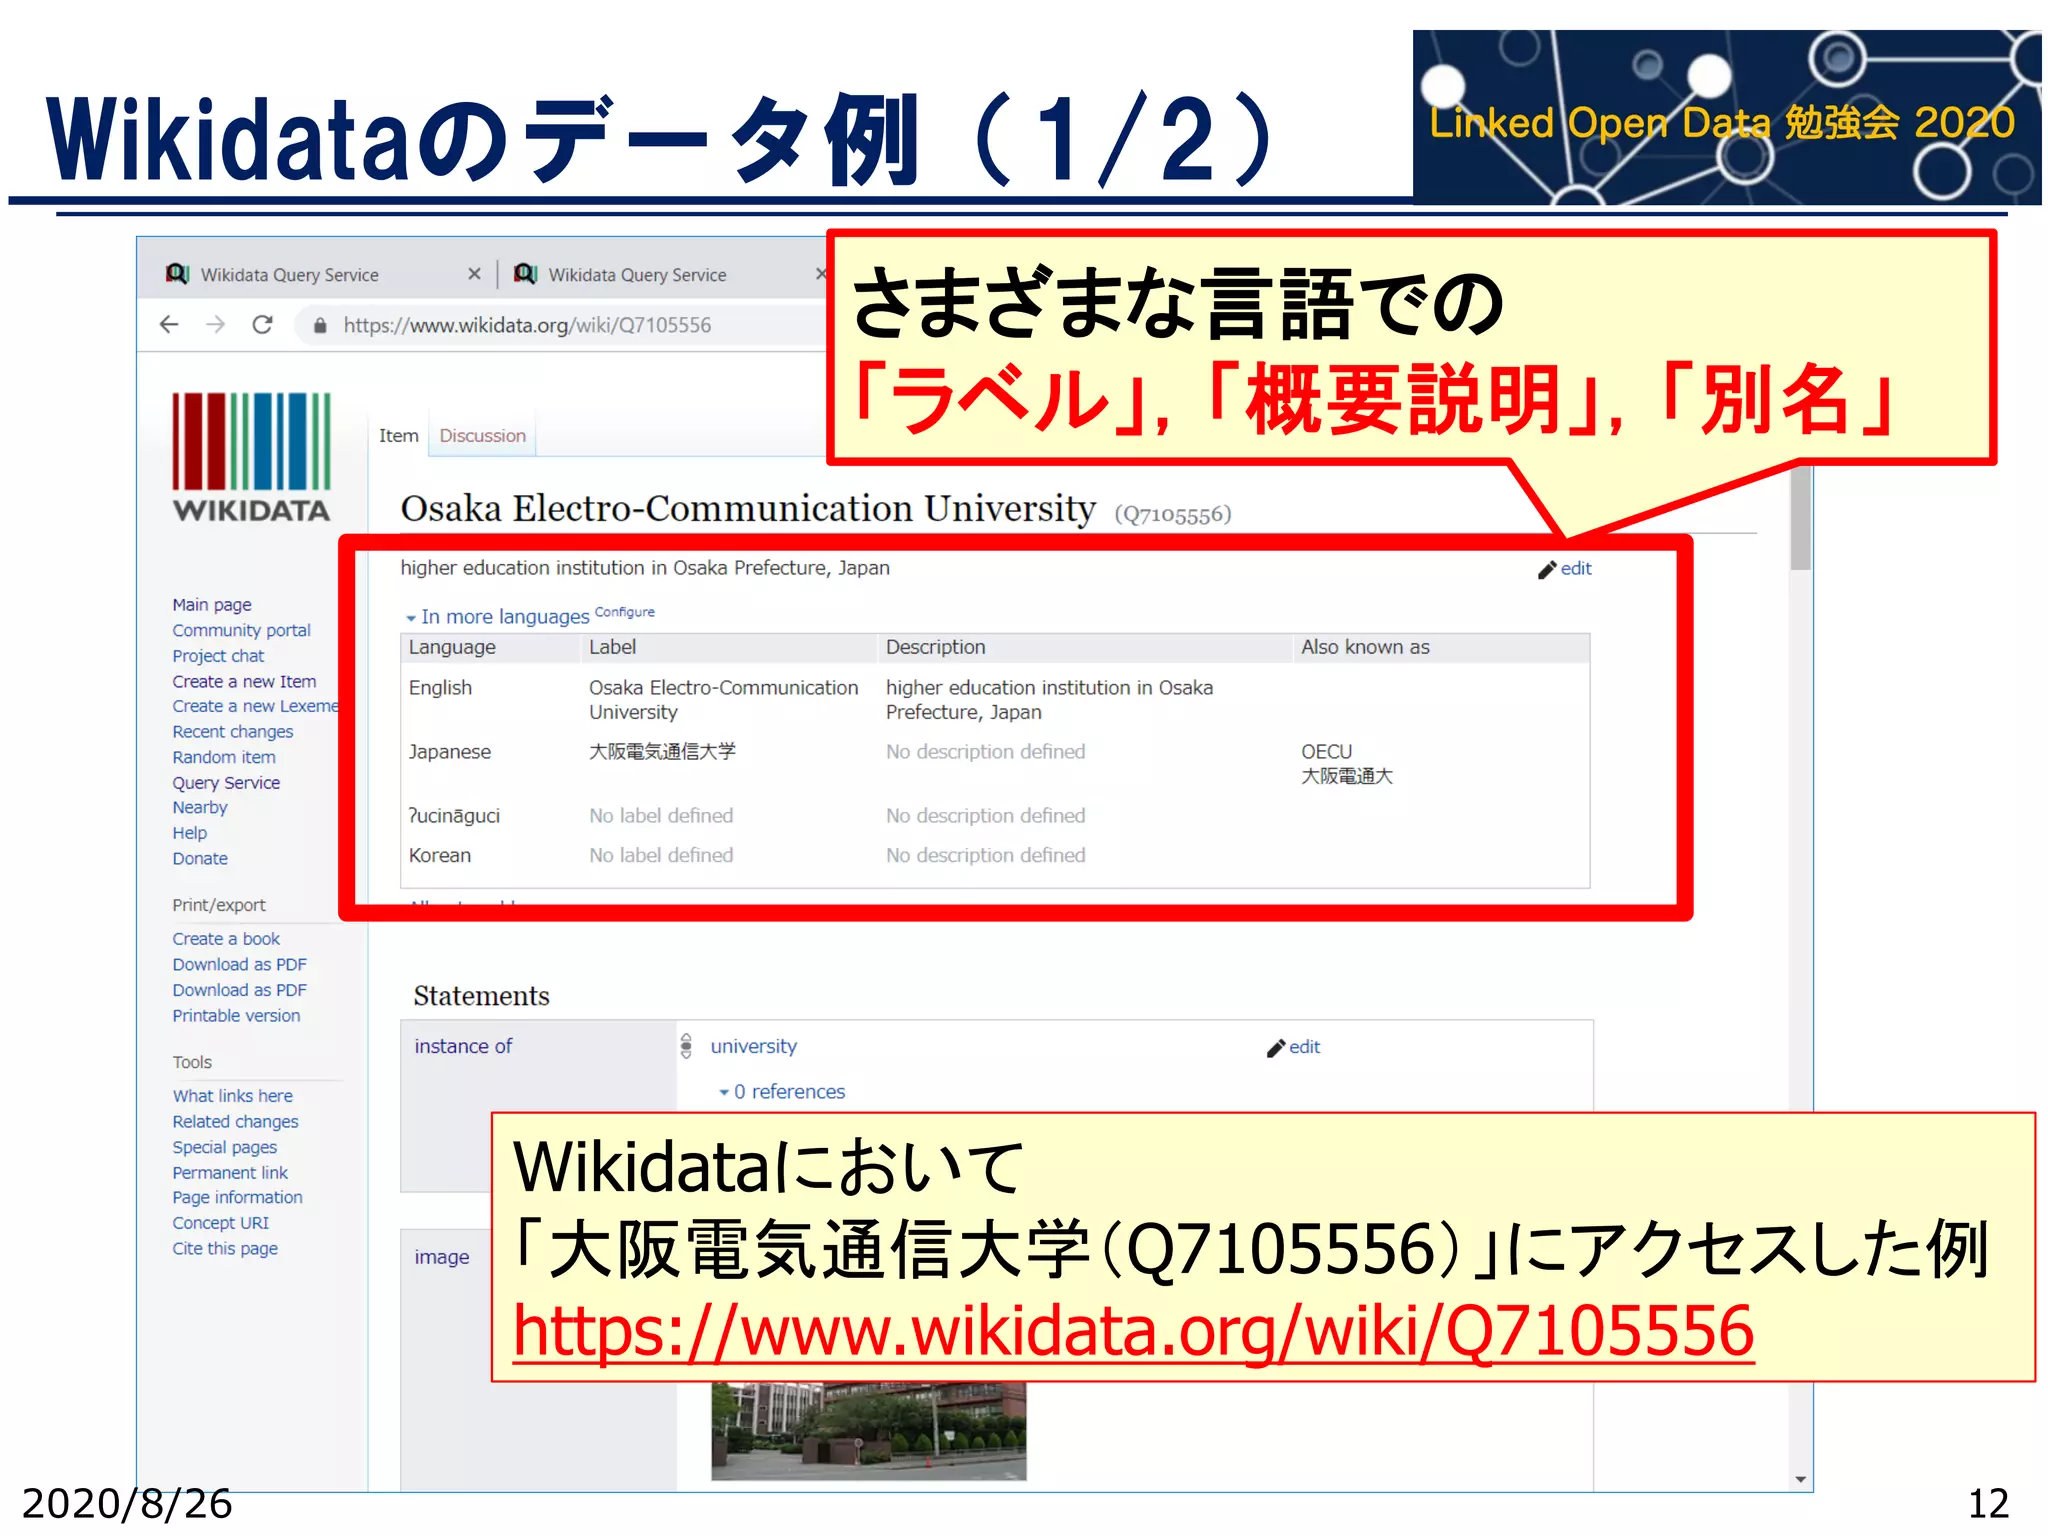
Task: Open Recent changes
Action: point(232,732)
